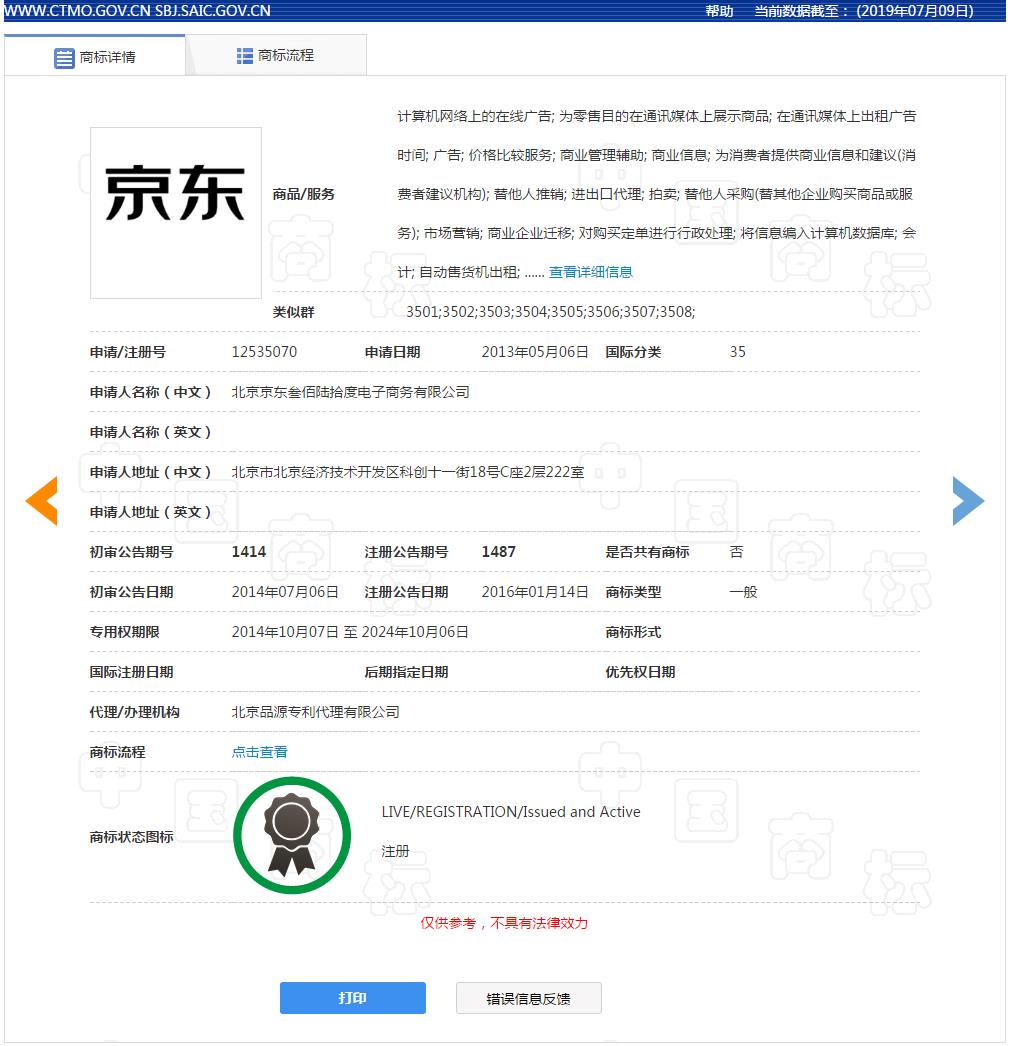Open the 查看详细信息 link
Image resolution: width=1010 pixels, height=1046 pixels.
(x=590, y=272)
